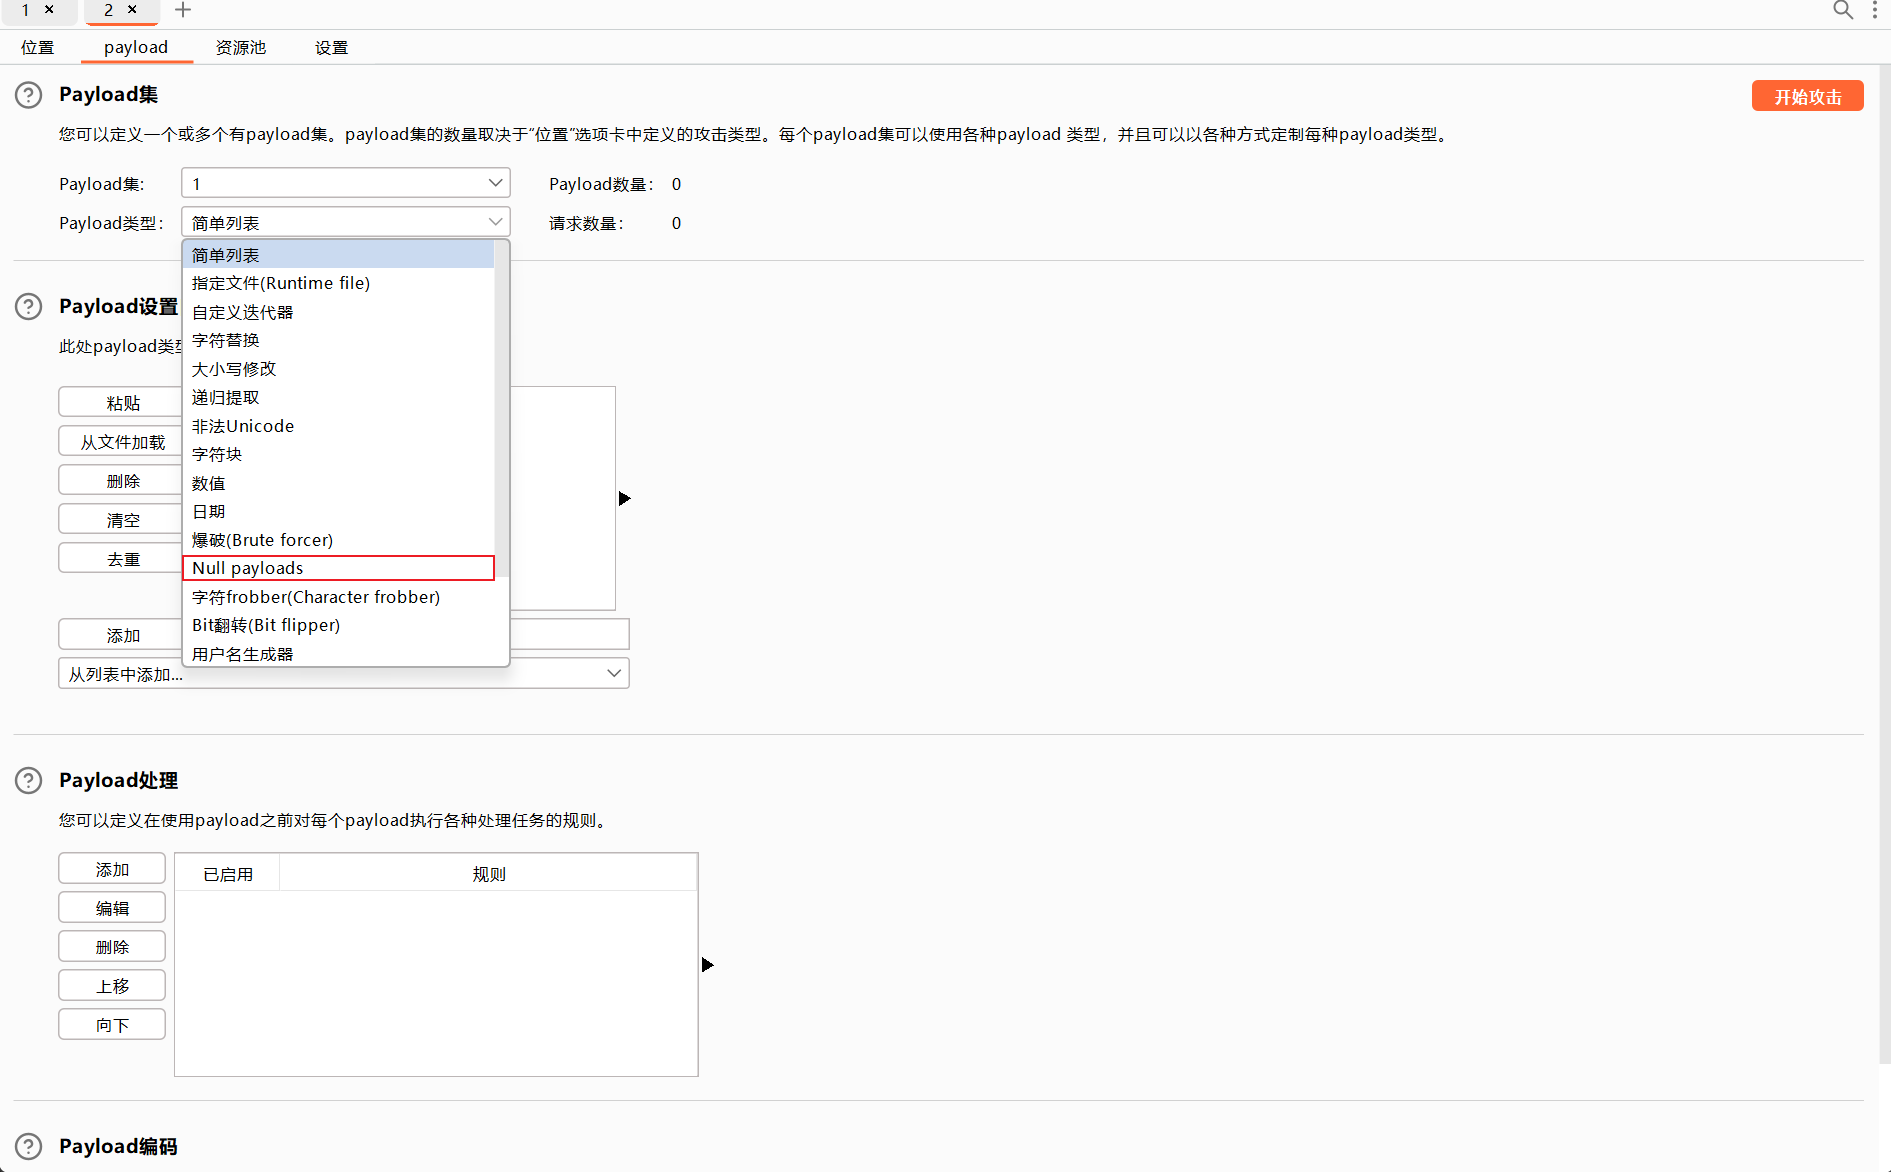The width and height of the screenshot is (1891, 1172).
Task: Select 简单列表 in the type list
Action: pos(339,255)
